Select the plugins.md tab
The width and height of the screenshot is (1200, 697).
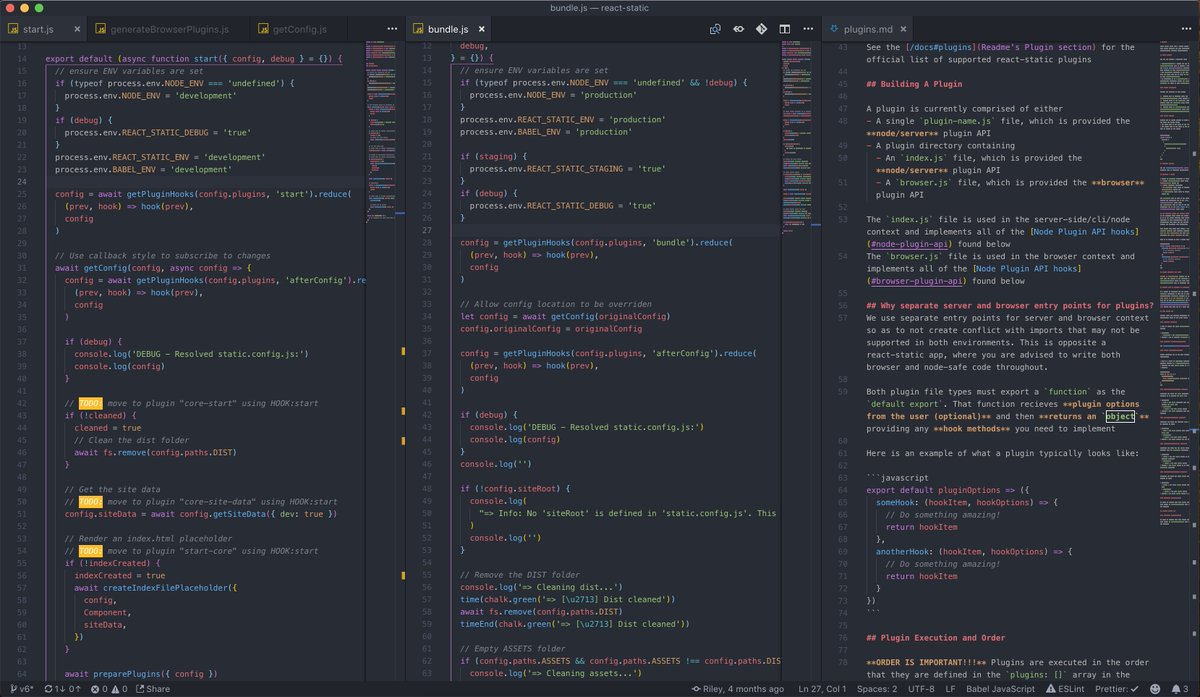[x=866, y=29]
